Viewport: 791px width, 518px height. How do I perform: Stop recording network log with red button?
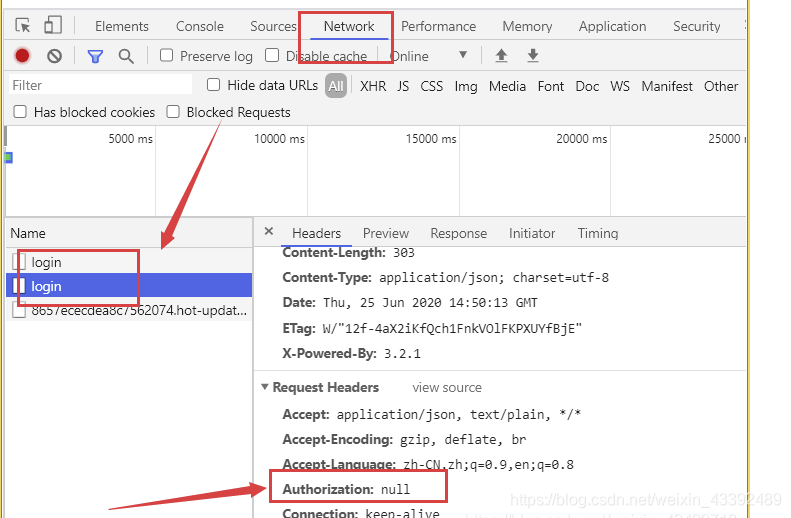coord(22,55)
